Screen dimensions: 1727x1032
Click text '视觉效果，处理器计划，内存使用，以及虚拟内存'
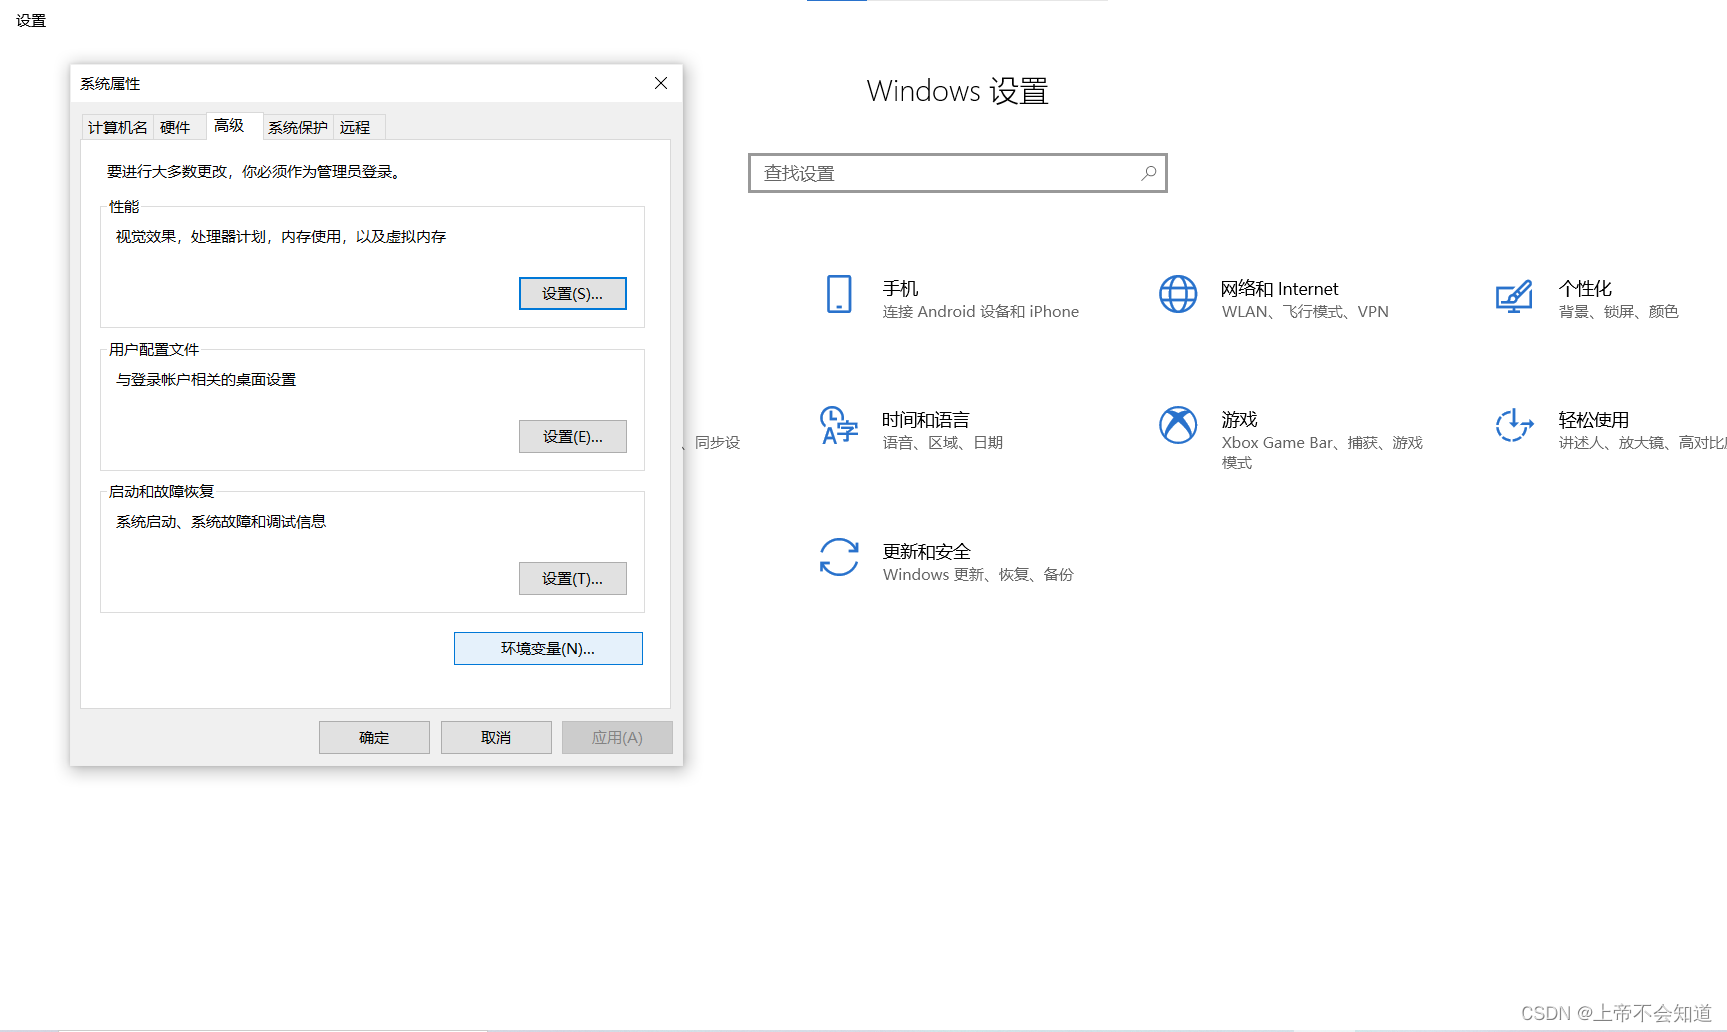(281, 236)
